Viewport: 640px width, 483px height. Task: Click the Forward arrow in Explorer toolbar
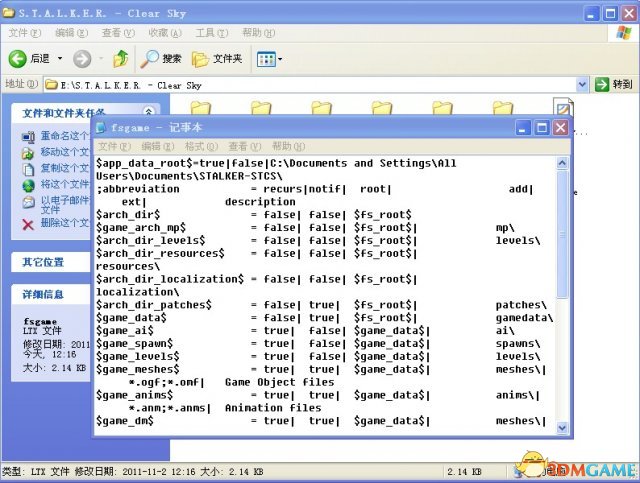[82, 59]
